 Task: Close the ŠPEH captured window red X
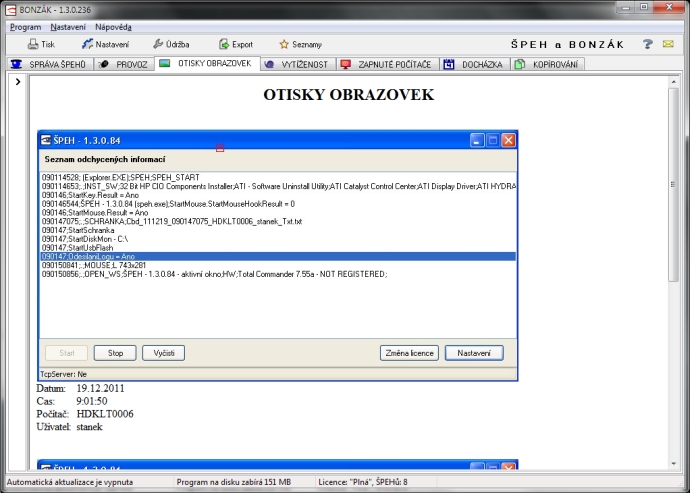508,140
